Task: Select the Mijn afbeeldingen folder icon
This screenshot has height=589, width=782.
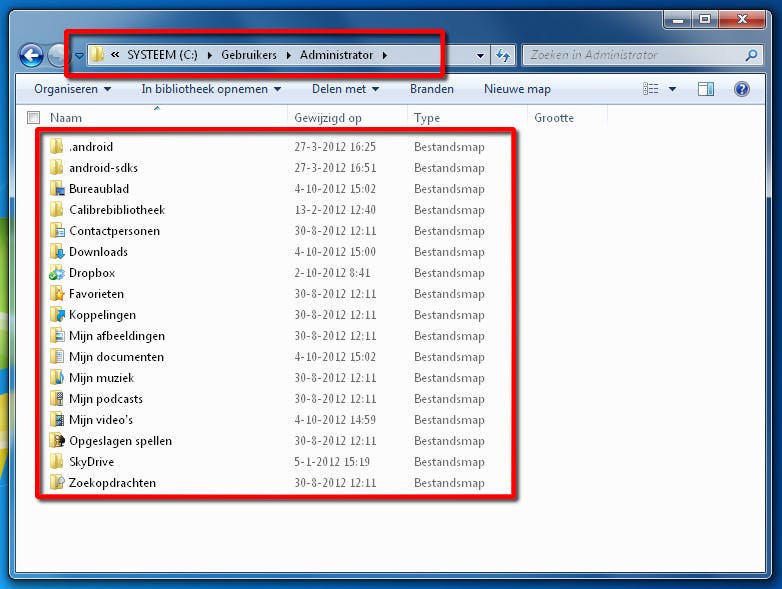Action: 57,336
